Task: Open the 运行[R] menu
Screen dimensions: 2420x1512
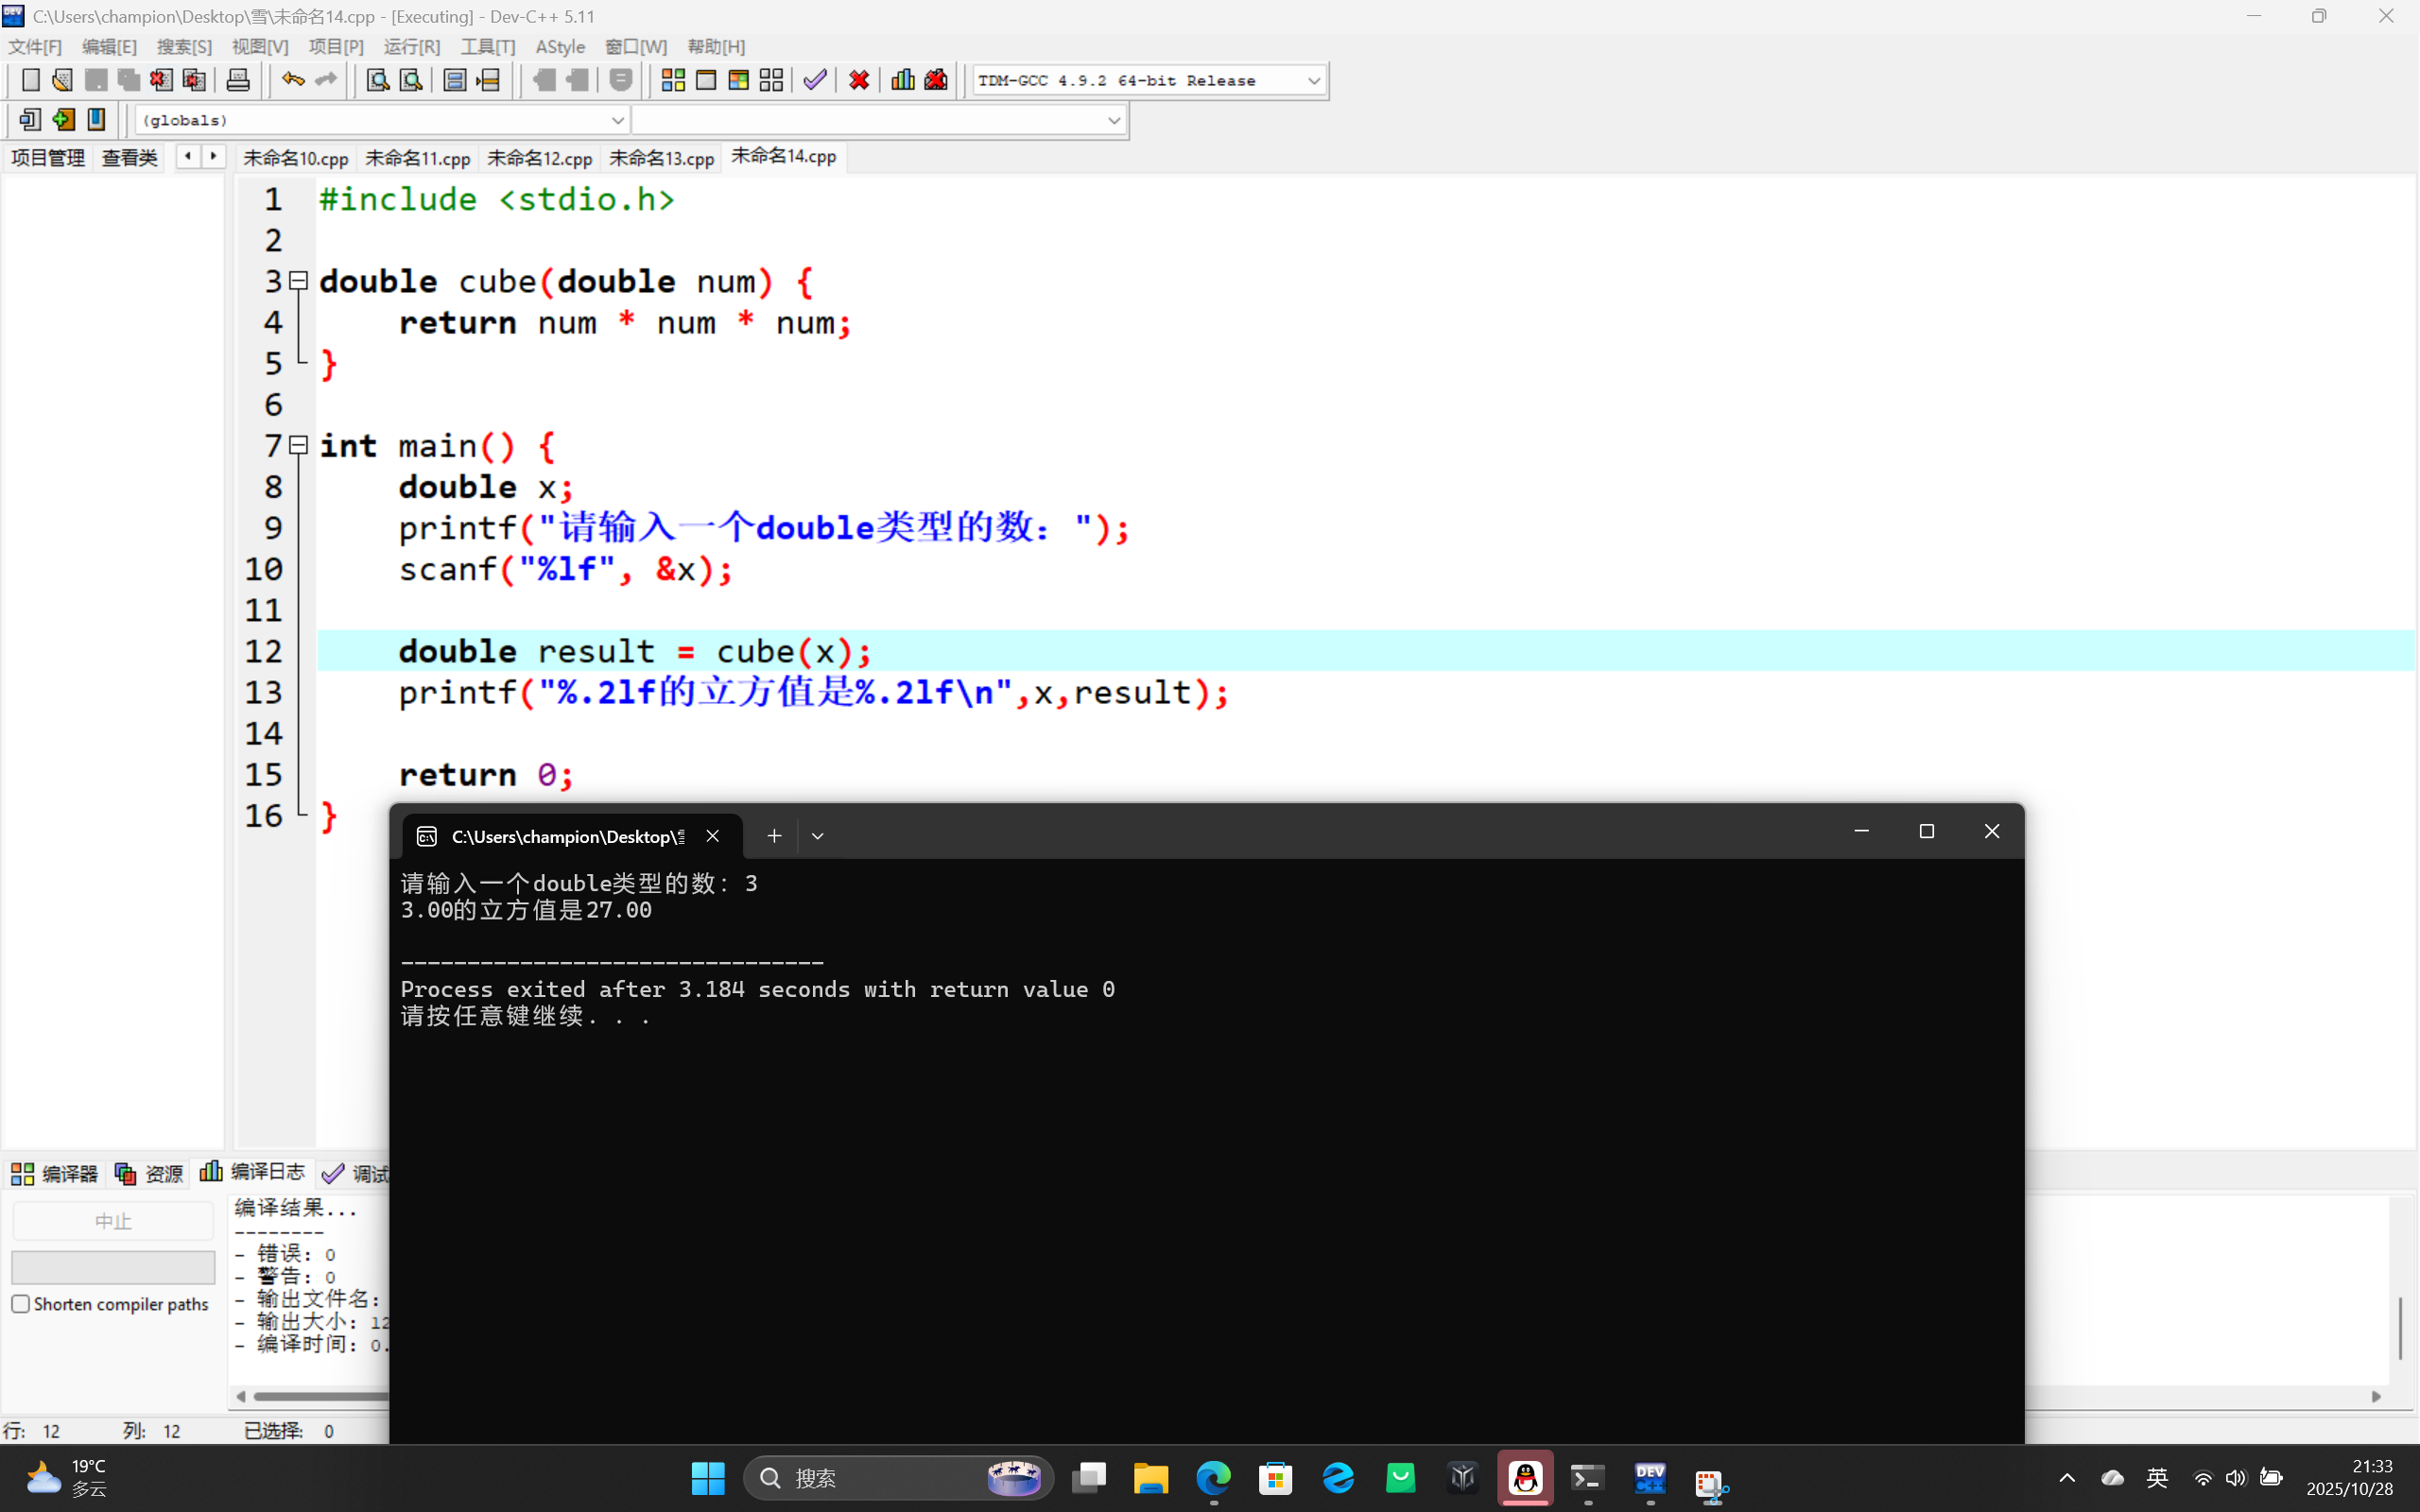Action: (x=411, y=47)
